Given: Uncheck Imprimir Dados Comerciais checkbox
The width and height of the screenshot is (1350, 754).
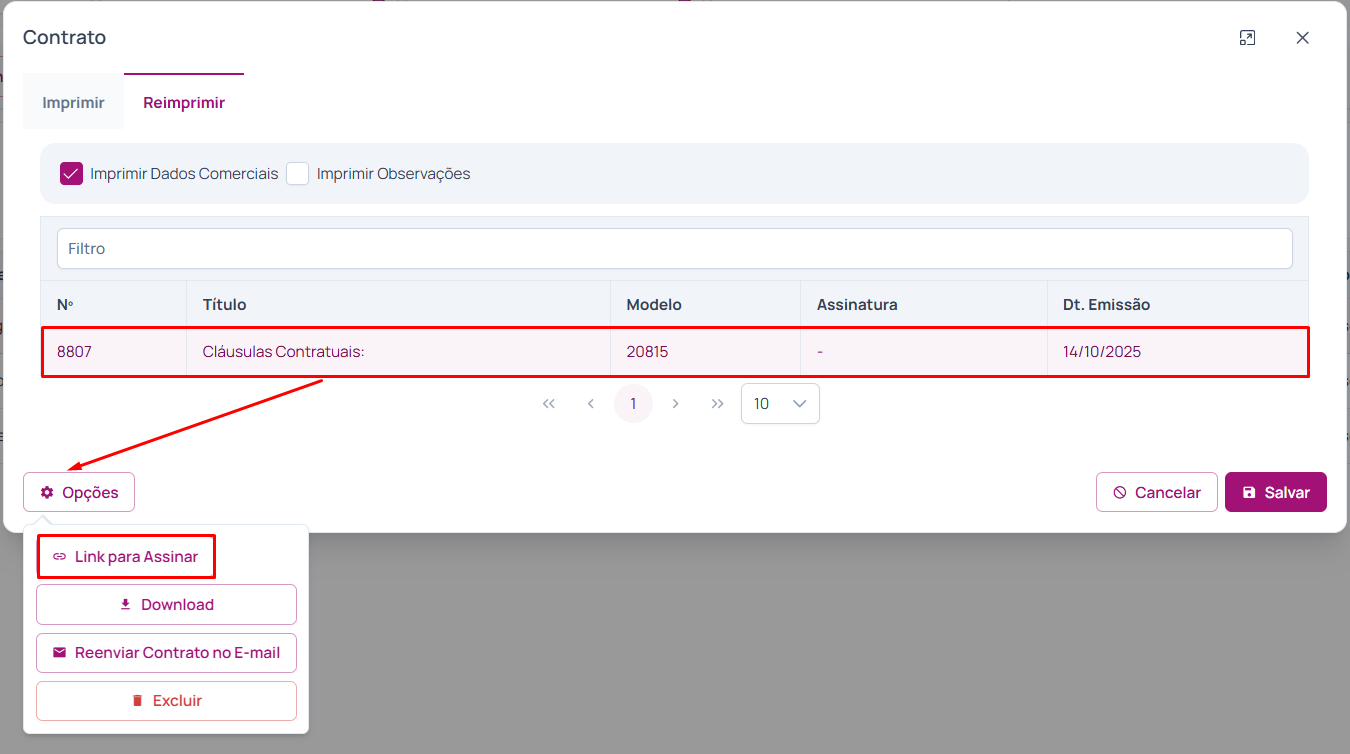Looking at the screenshot, I should click(71, 174).
